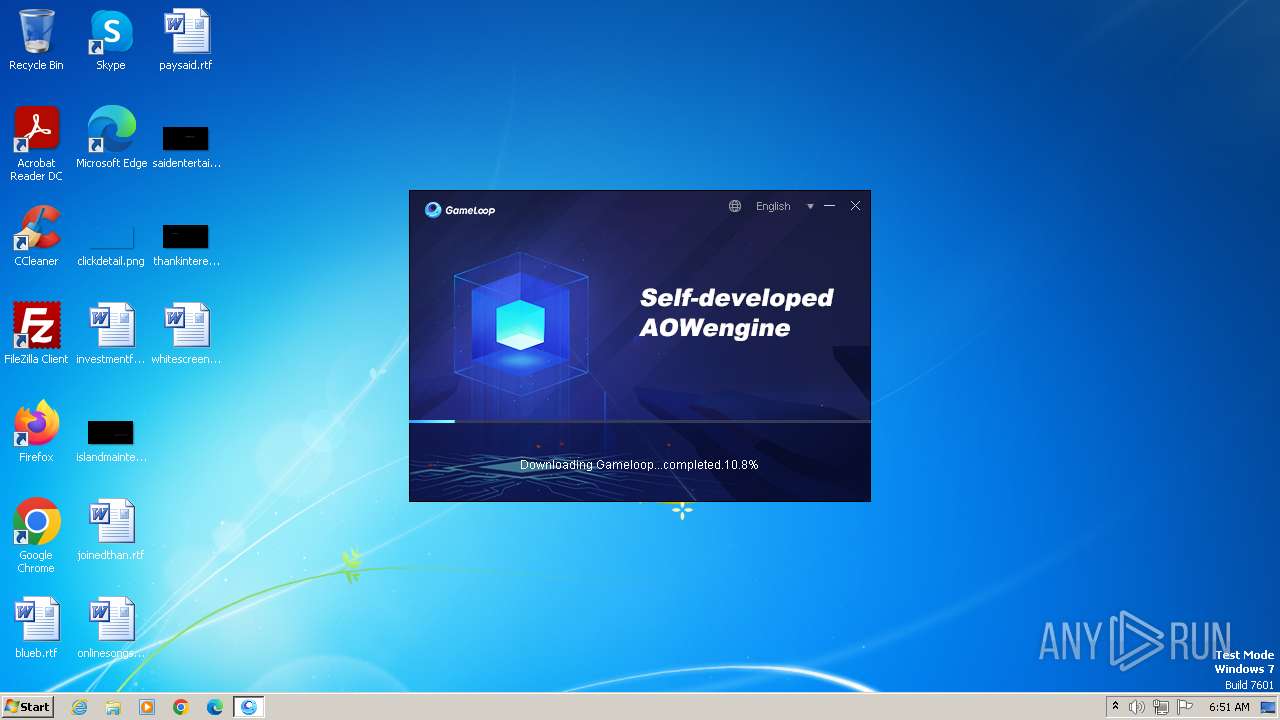Viewport: 1280px width, 720px height.
Task: Click Show Desktop button at taskbar end
Action: coord(1270,707)
